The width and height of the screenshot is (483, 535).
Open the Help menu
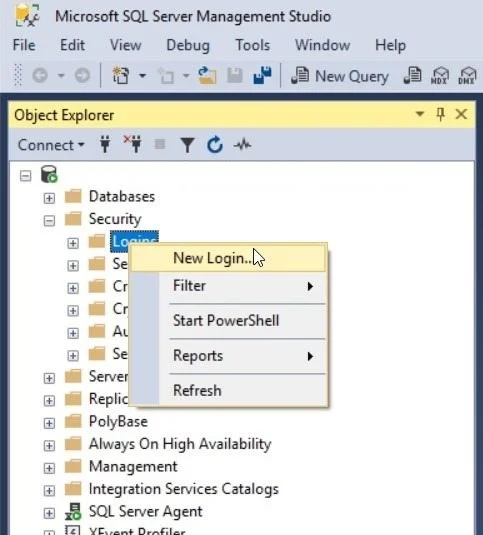391,46
